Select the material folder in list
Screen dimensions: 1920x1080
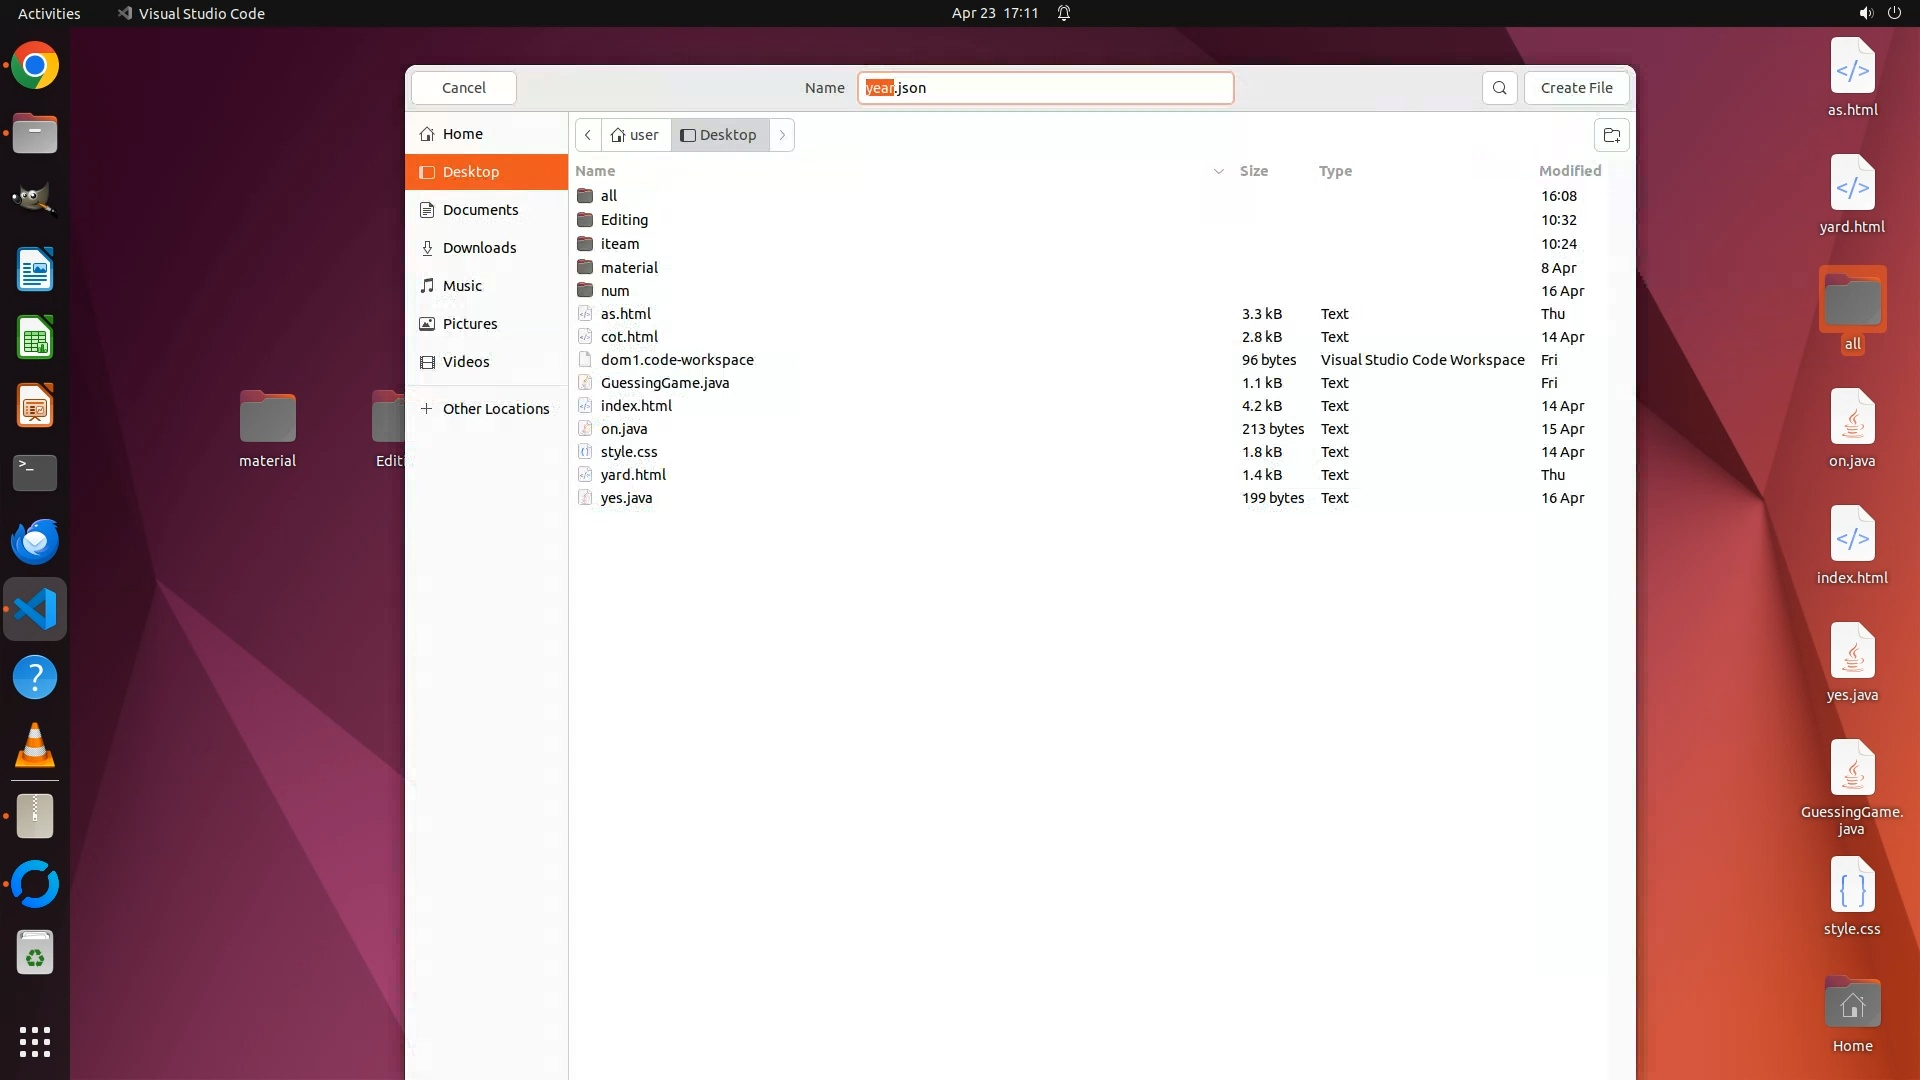tap(628, 267)
